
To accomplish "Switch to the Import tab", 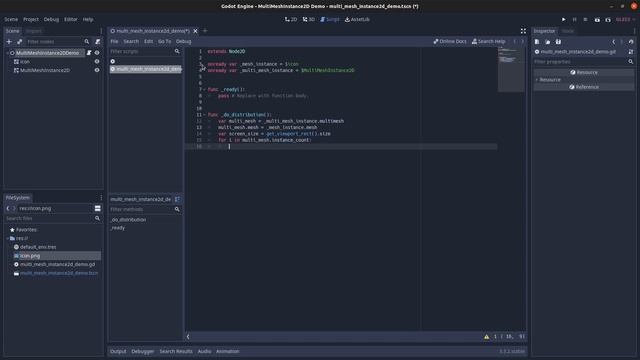I will [x=33, y=31].
